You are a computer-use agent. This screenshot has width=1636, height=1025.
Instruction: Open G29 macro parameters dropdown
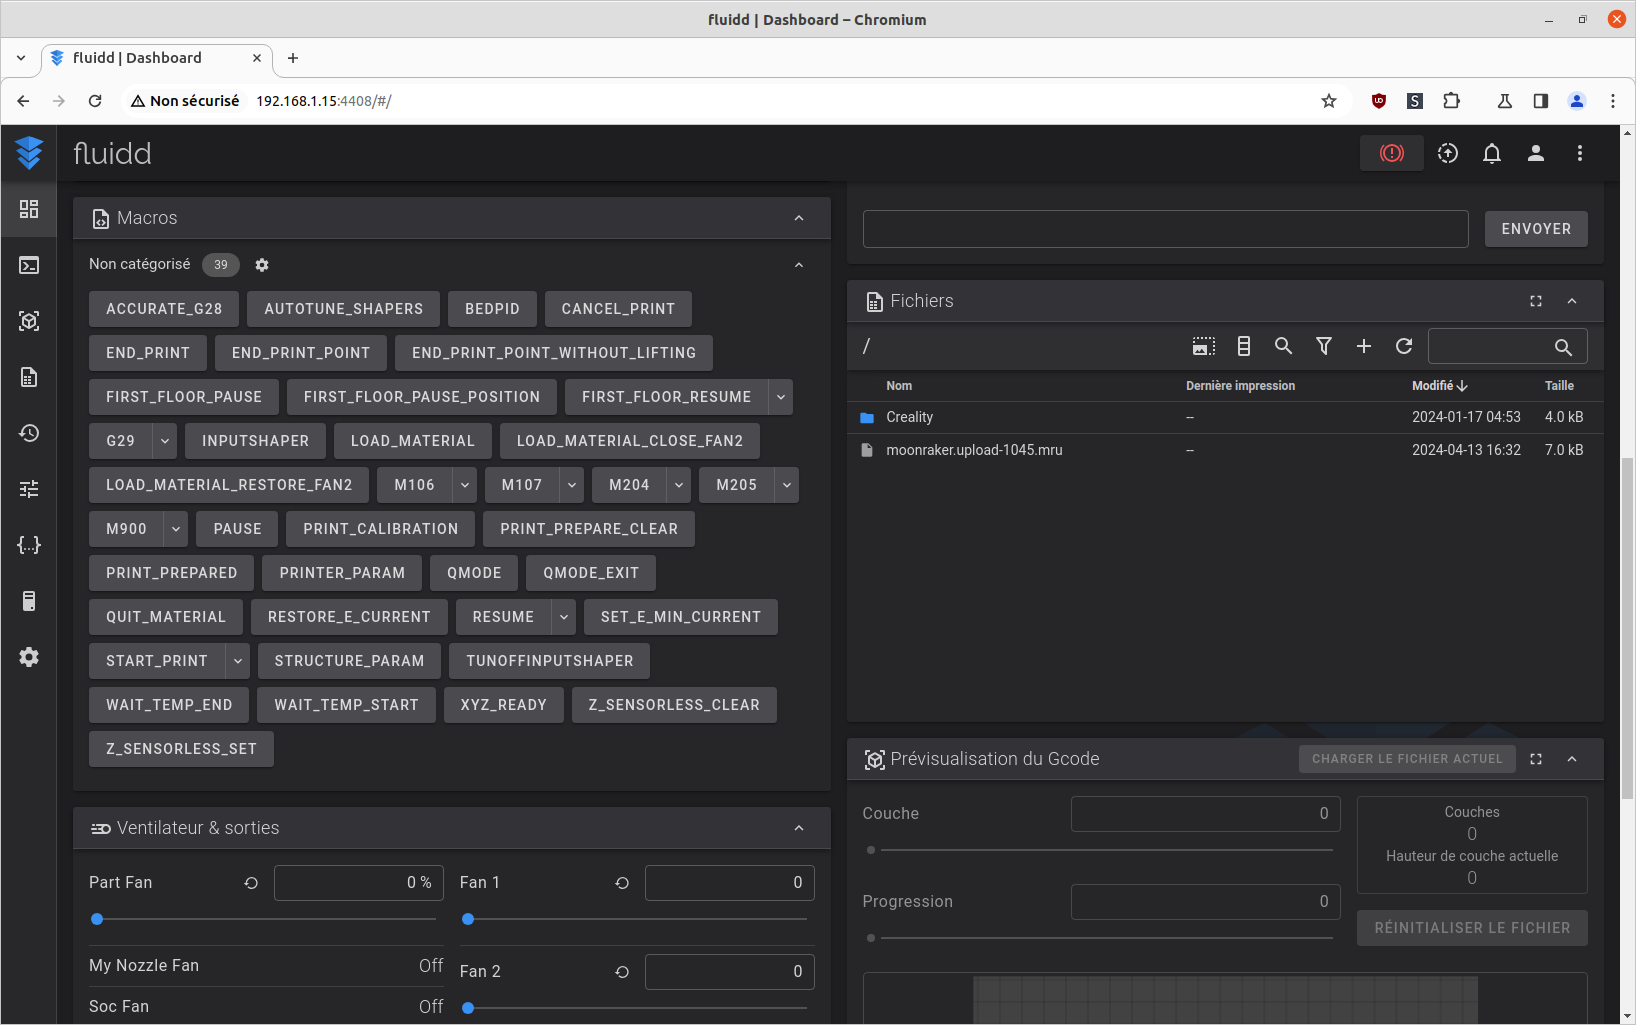[x=165, y=441]
